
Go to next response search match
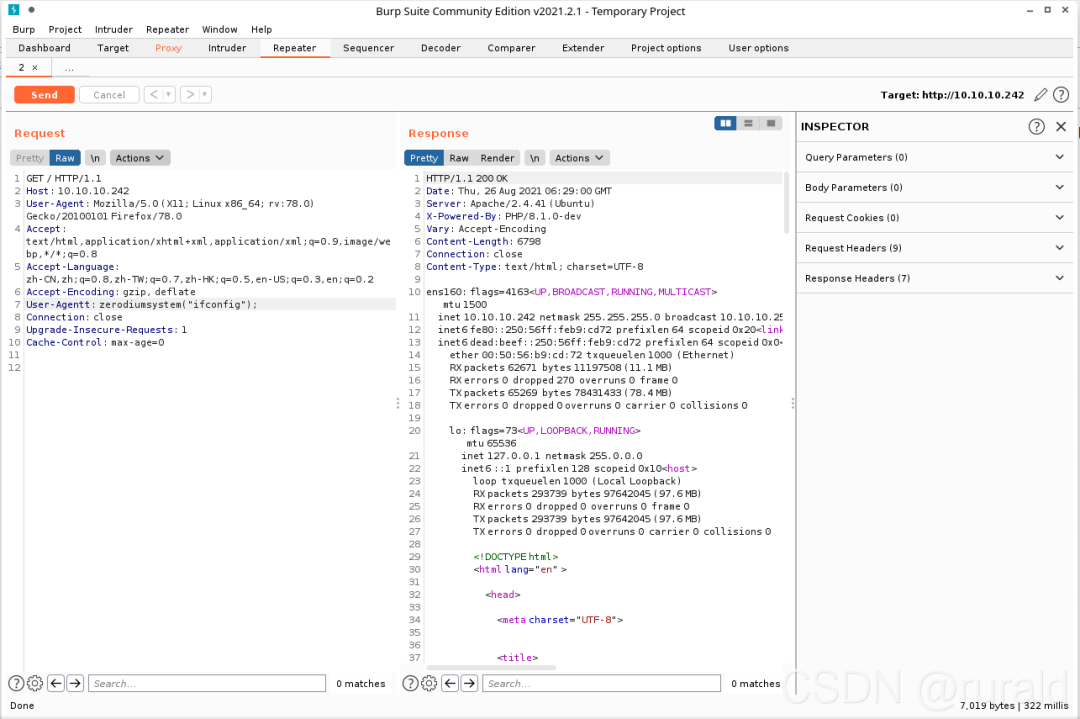(x=469, y=683)
